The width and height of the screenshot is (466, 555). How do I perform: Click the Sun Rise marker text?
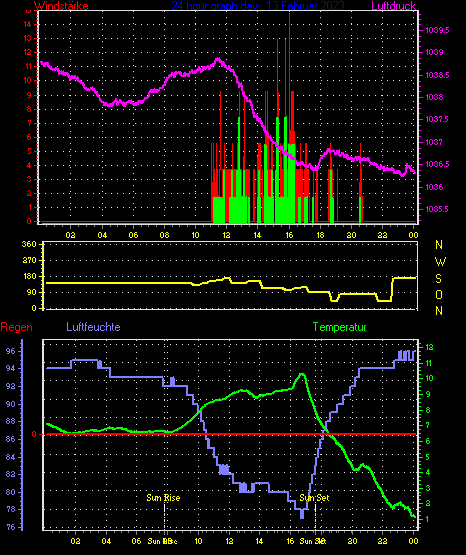(x=163, y=498)
